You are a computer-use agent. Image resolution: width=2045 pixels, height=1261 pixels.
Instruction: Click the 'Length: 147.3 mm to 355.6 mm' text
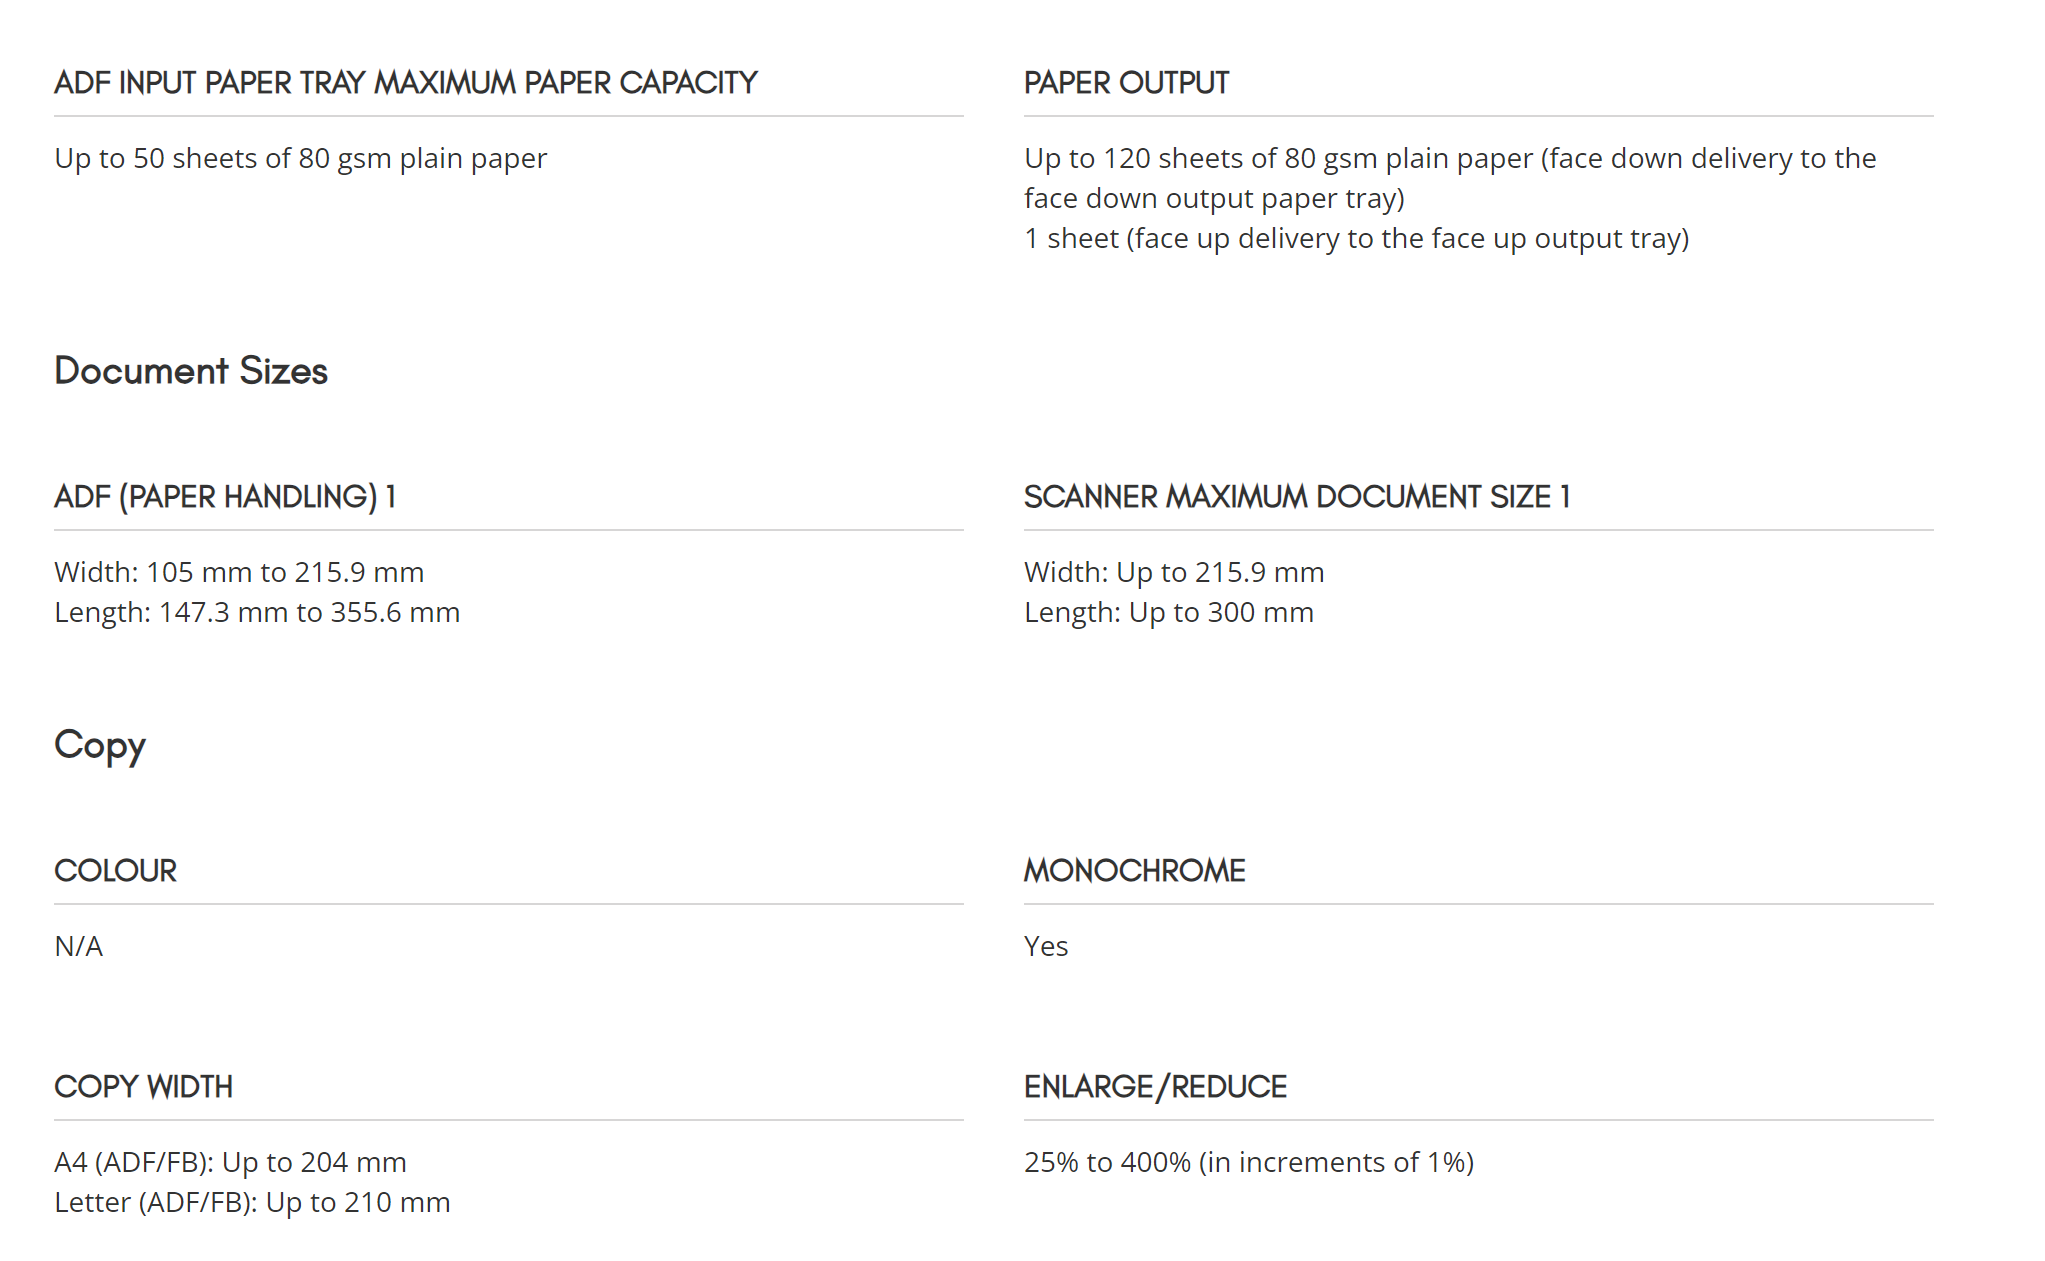pos(257,612)
